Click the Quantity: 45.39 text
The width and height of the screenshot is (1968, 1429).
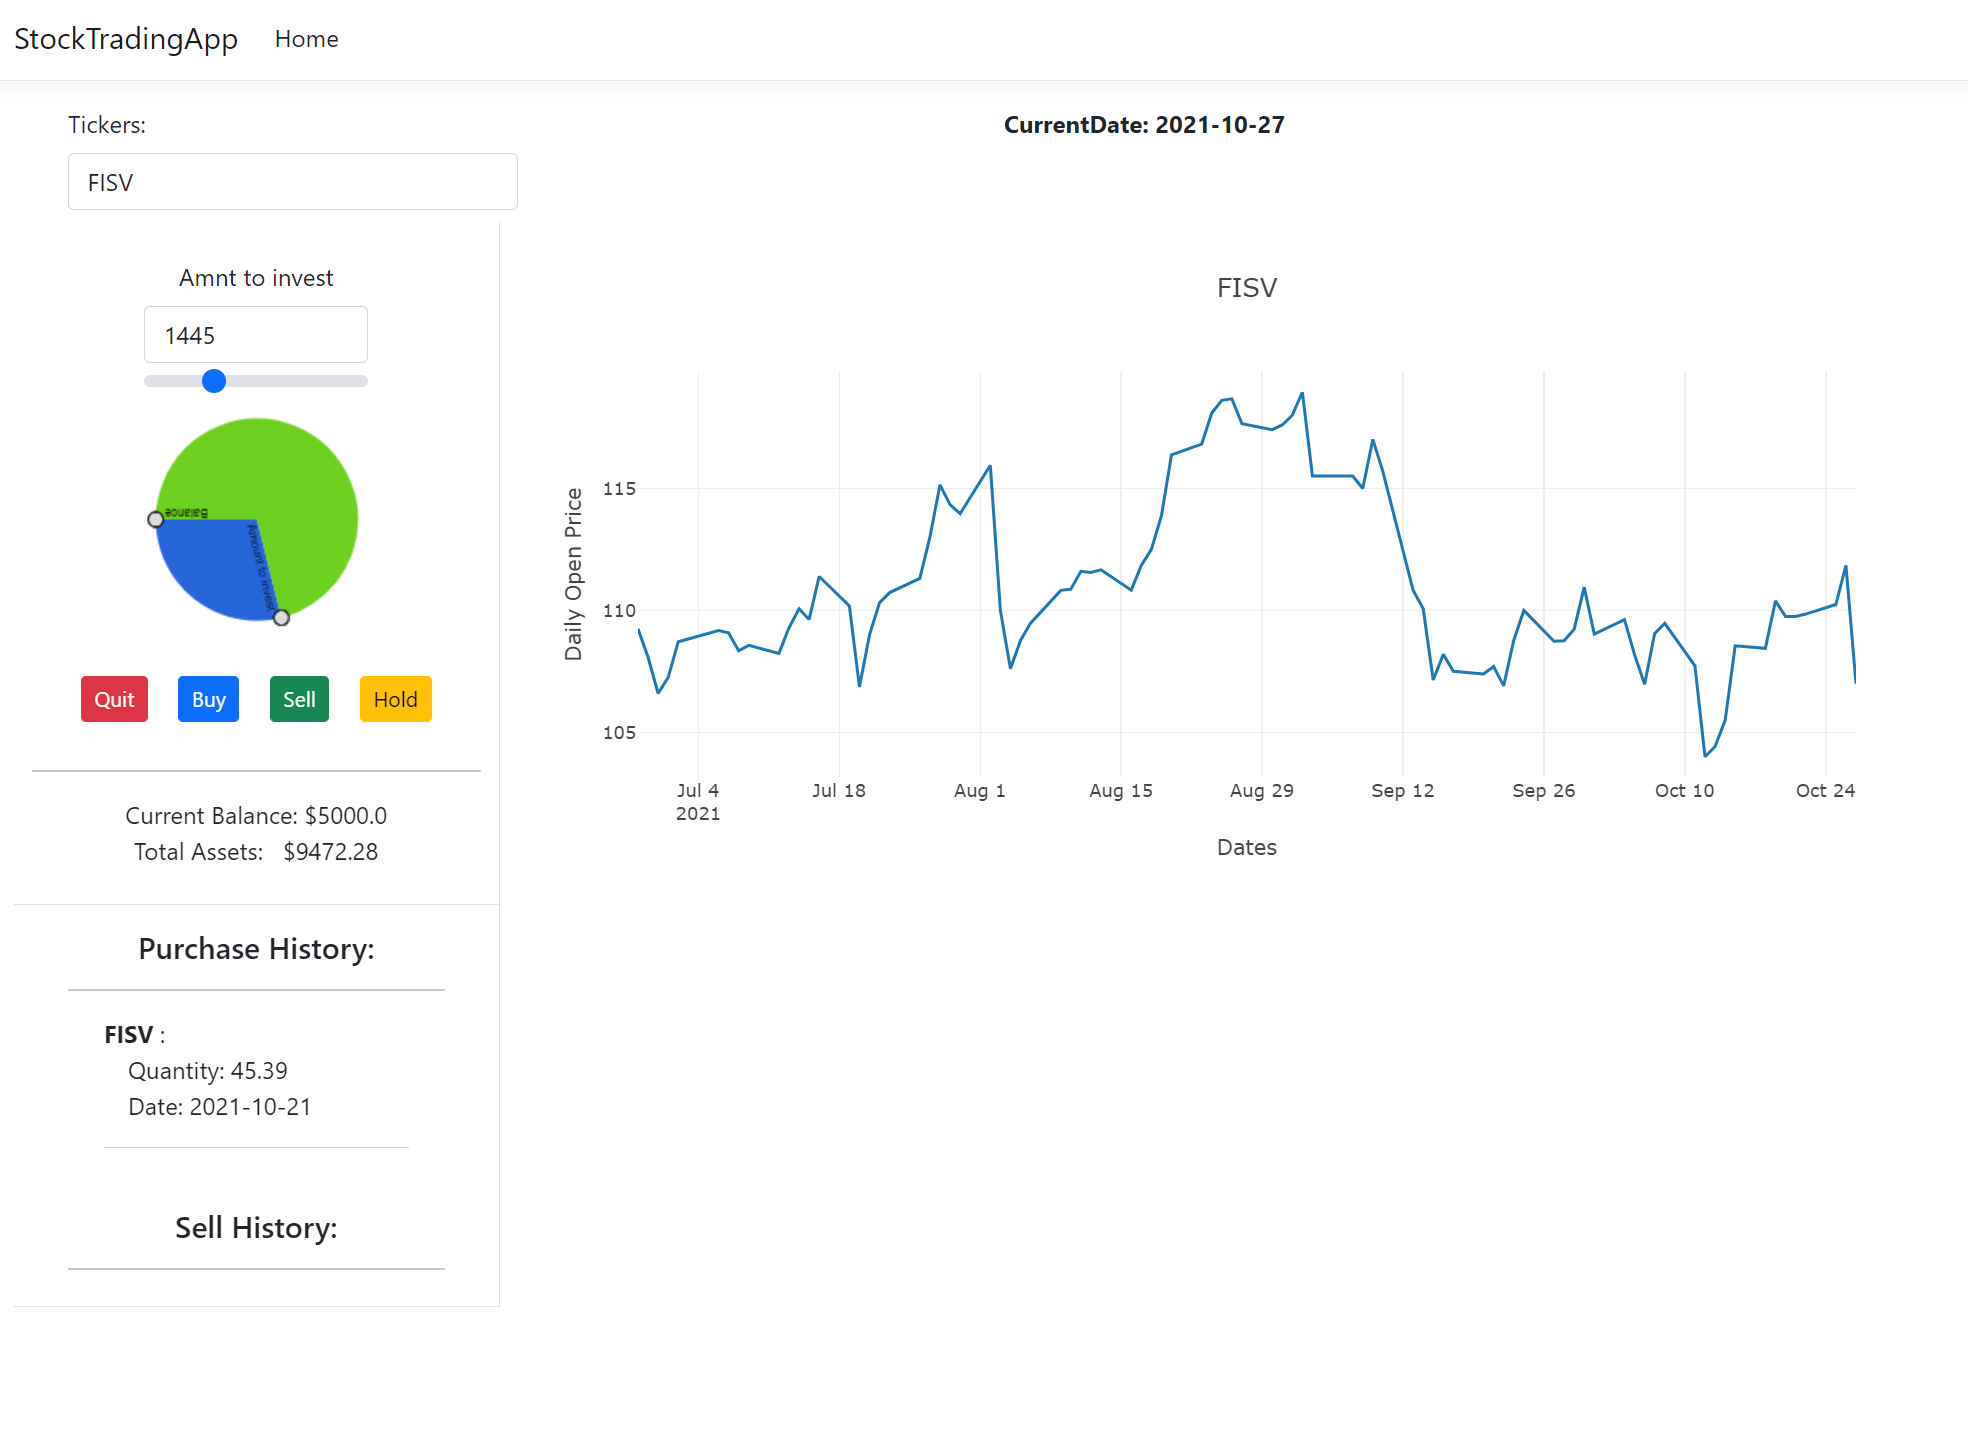coord(208,1071)
